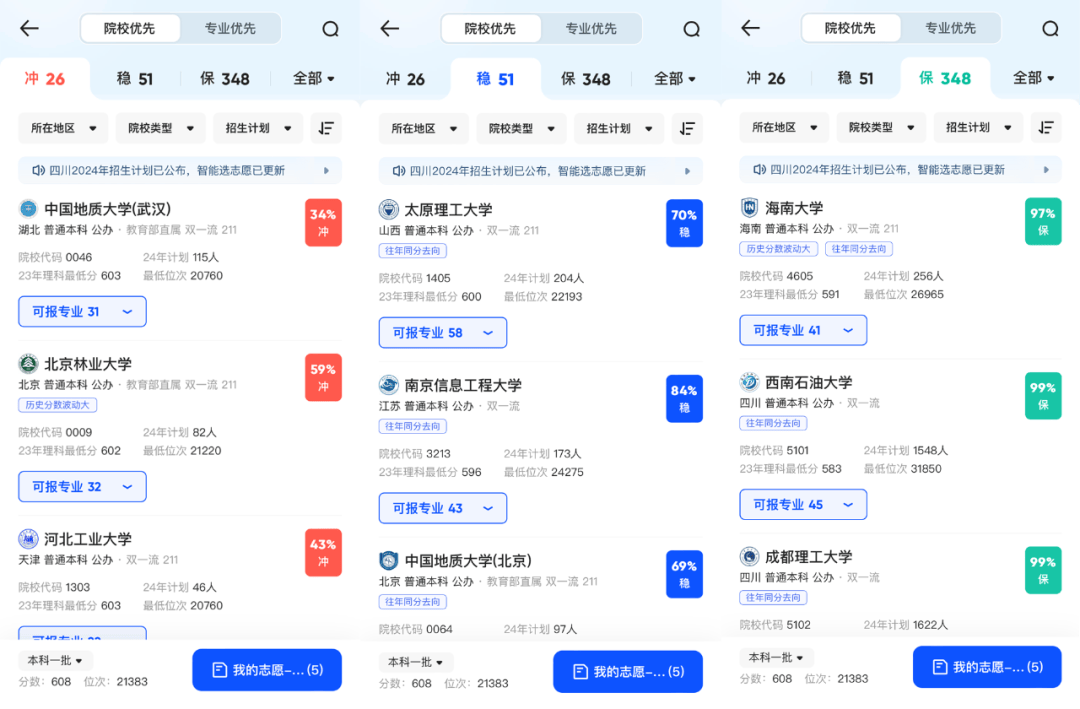The width and height of the screenshot is (1080, 709).
Task: Click the 太原理工大学 school logo
Action: click(x=388, y=209)
